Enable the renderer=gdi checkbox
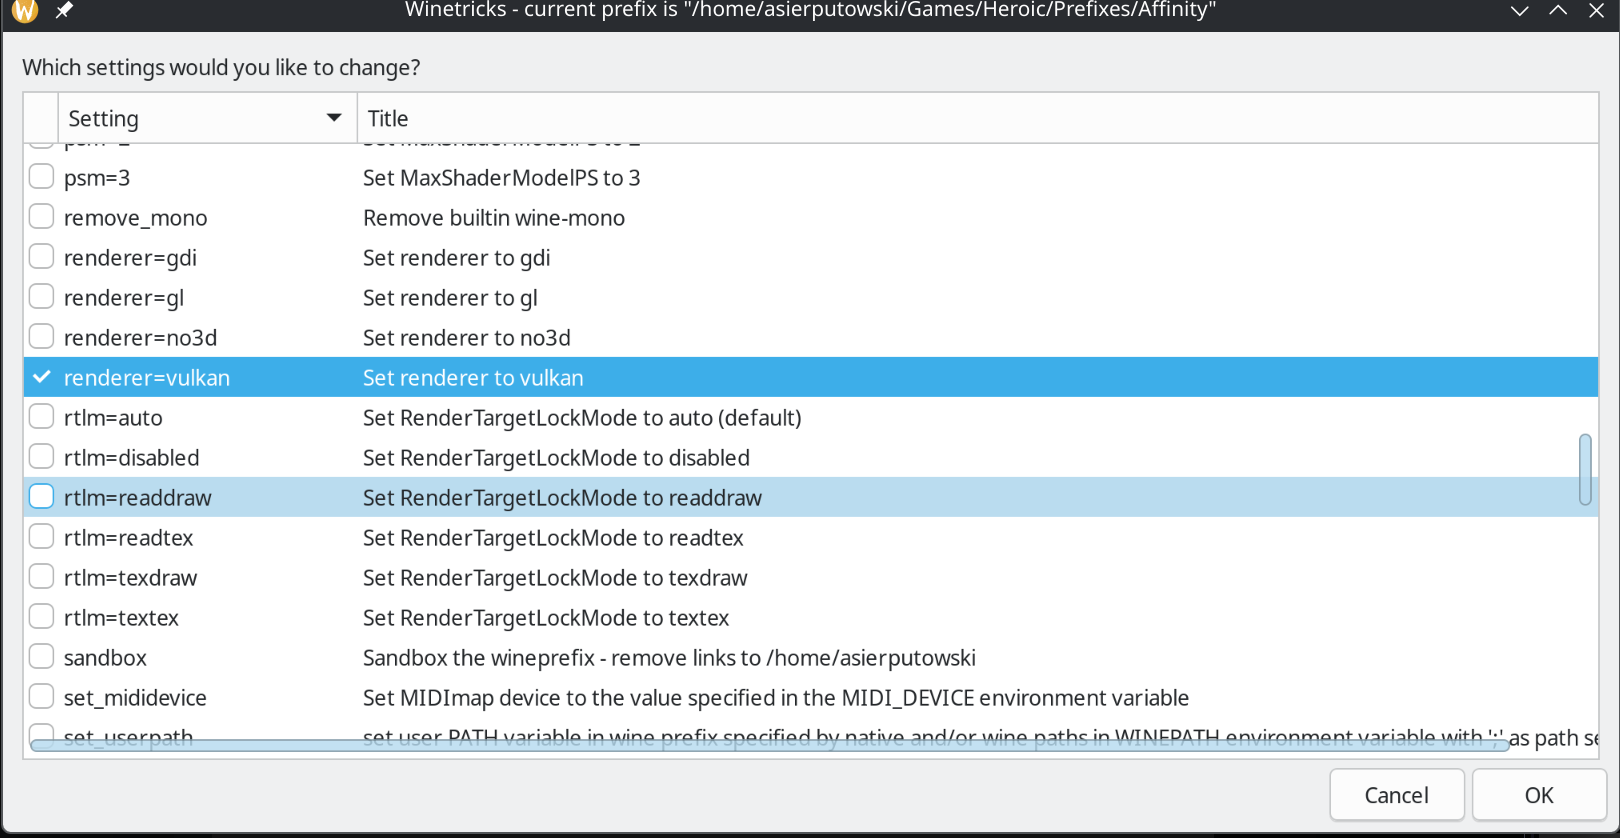 tap(41, 257)
